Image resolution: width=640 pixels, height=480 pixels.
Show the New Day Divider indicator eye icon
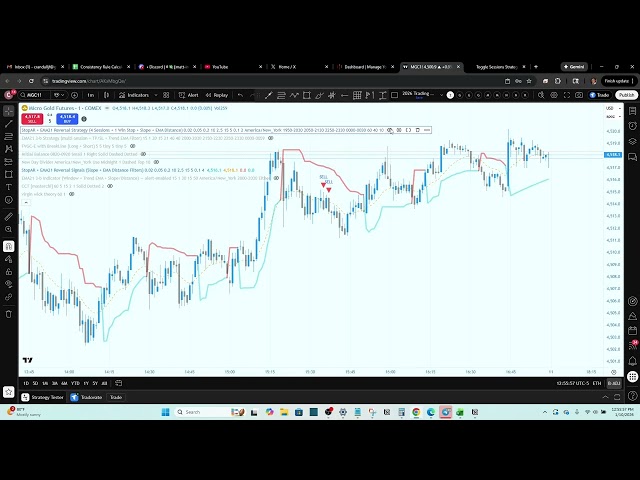[156, 162]
